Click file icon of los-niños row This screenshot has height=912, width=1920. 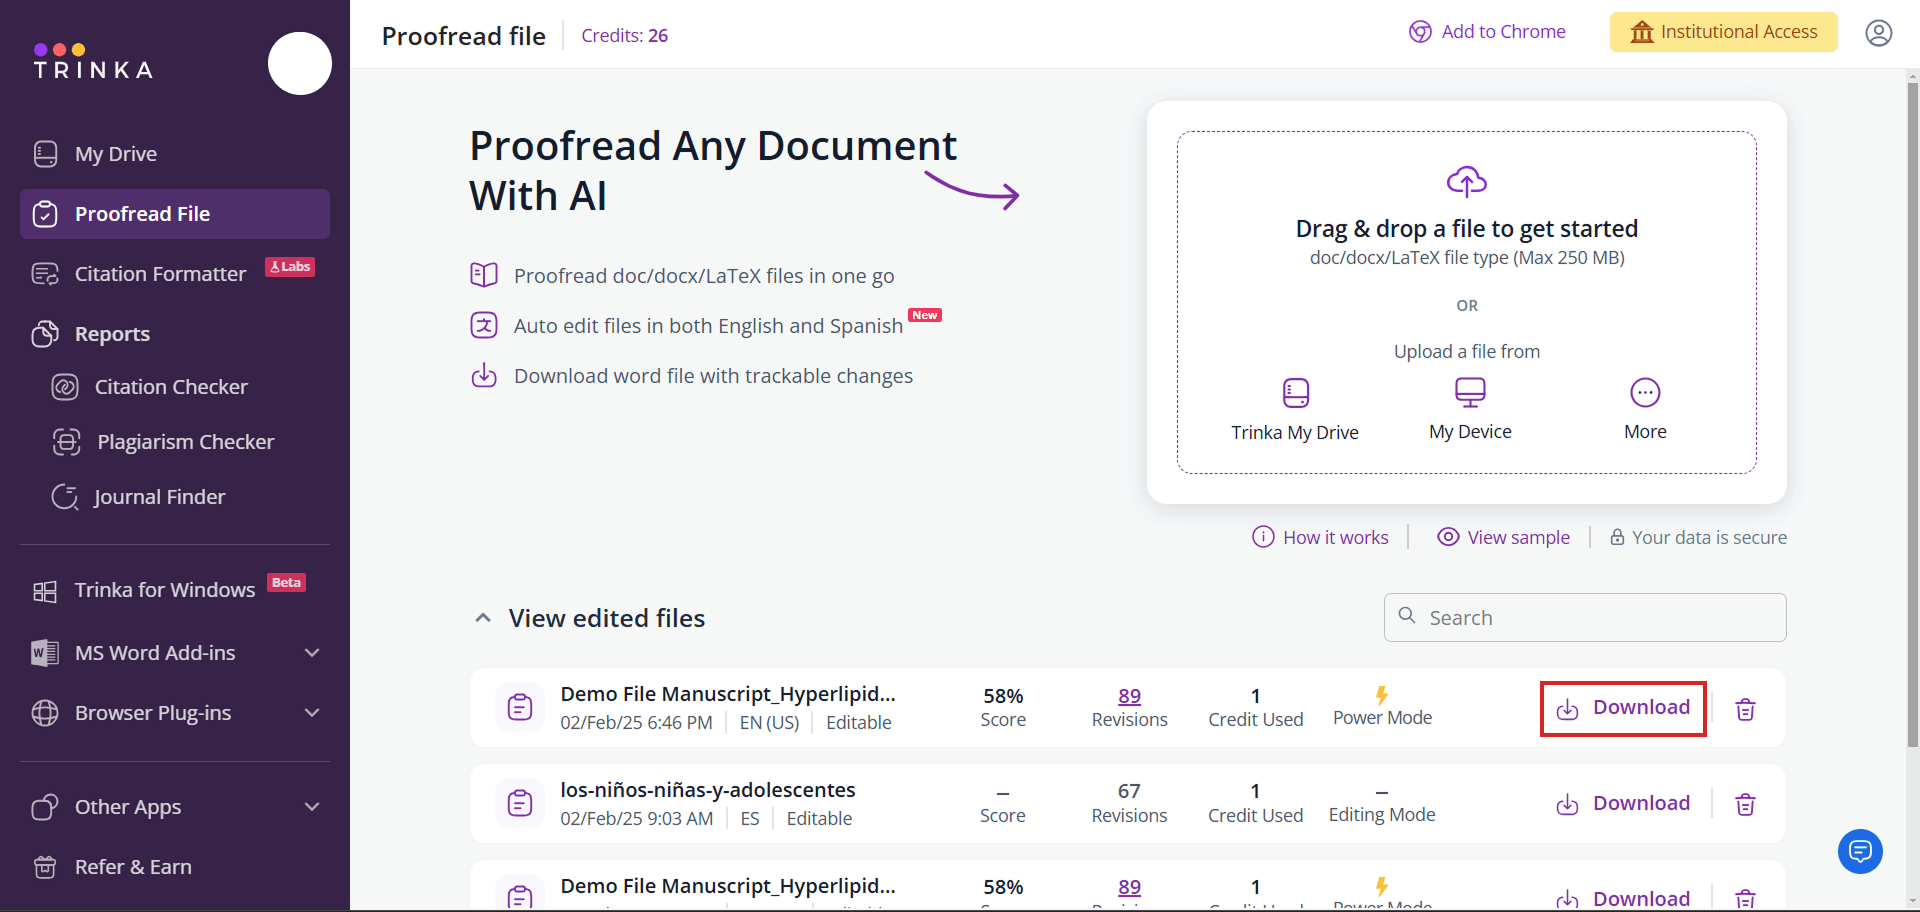[x=520, y=803]
